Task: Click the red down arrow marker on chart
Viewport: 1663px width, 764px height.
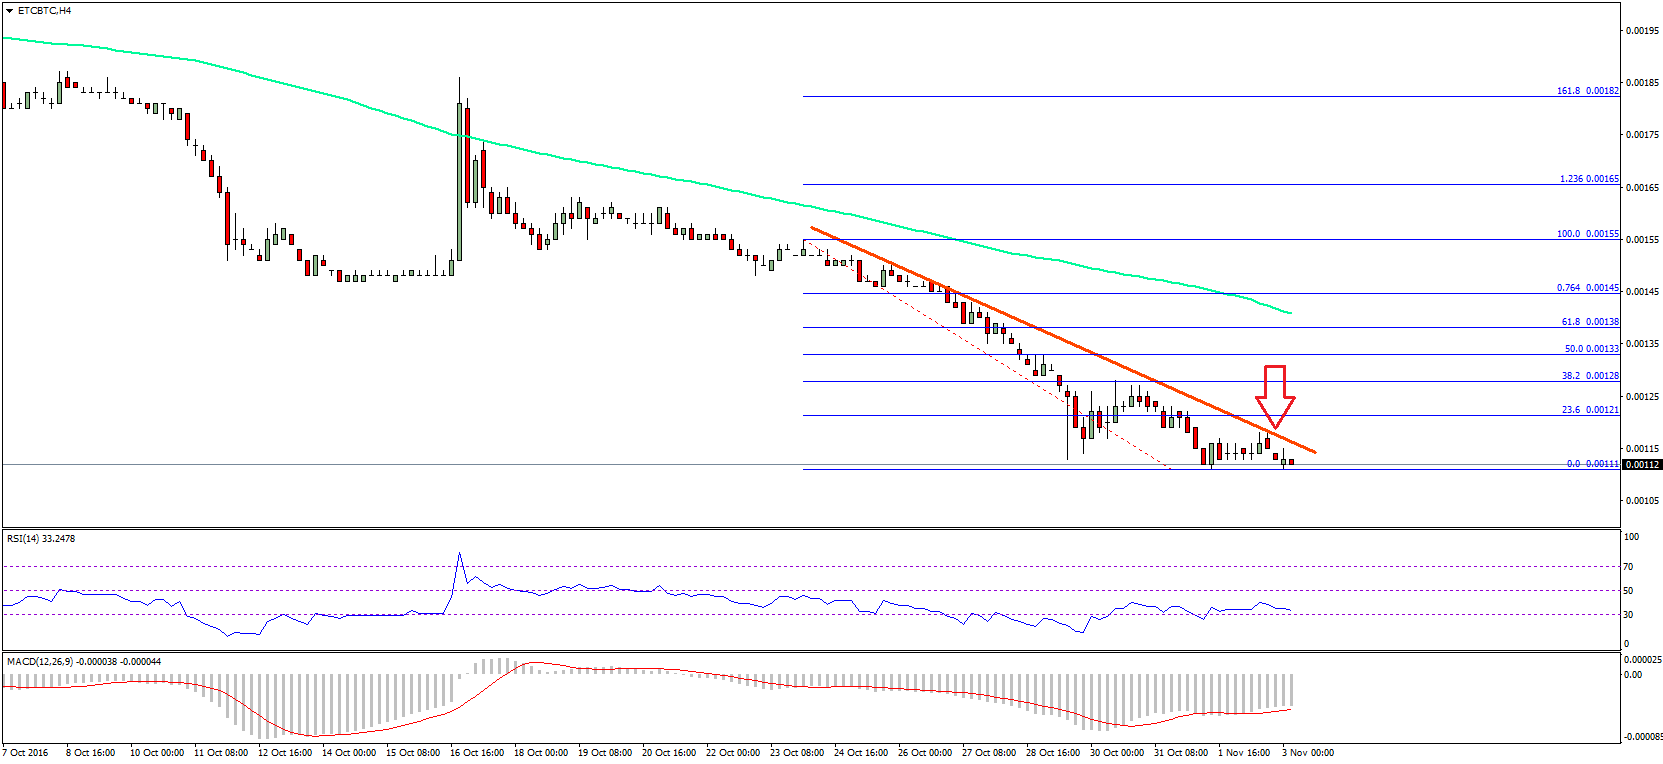Action: (x=1275, y=396)
